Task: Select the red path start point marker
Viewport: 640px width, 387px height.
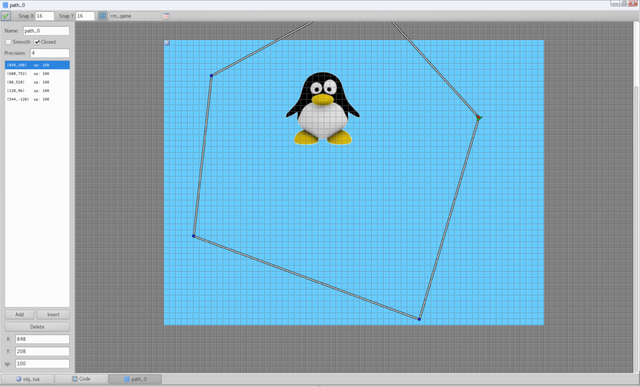Action: (x=479, y=118)
